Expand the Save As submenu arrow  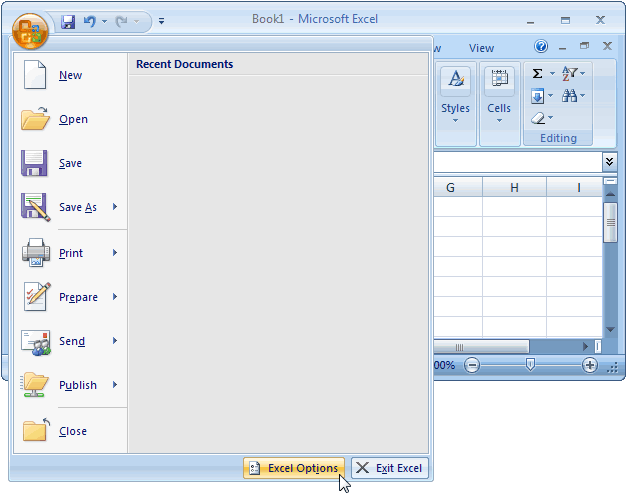pos(115,207)
